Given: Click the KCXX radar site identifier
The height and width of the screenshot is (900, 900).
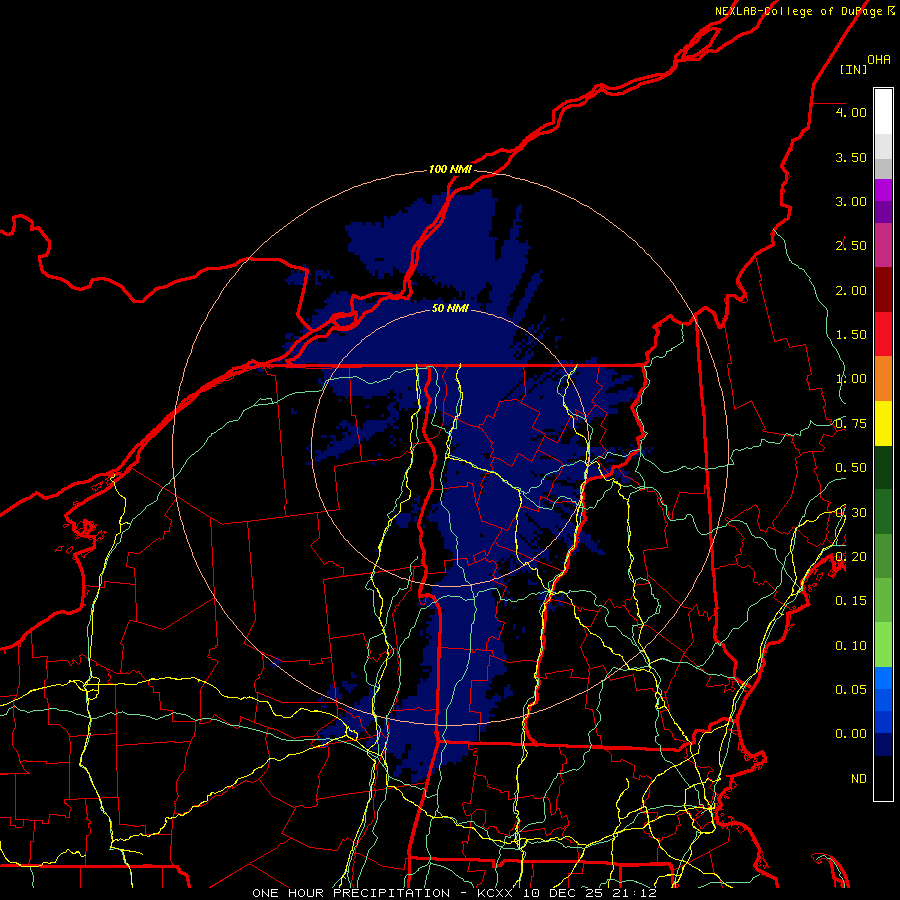Looking at the screenshot, I should pos(496,893).
